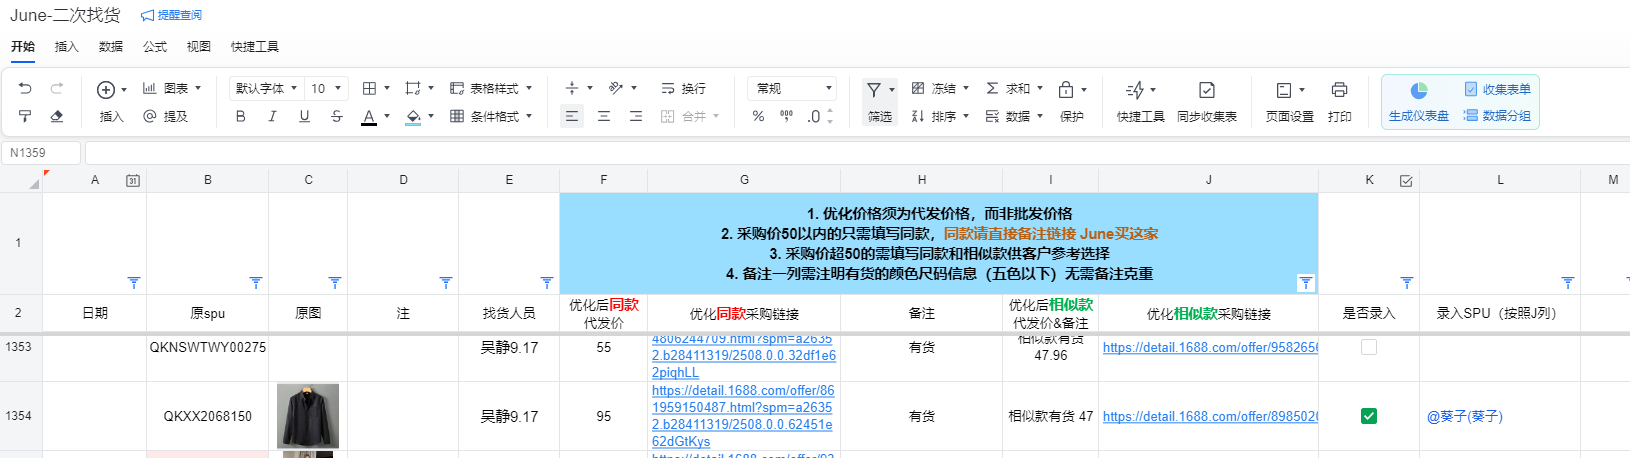Viewport: 1630px width, 458px height.
Task: Click the eraser clear-format icon
Action: (57, 117)
